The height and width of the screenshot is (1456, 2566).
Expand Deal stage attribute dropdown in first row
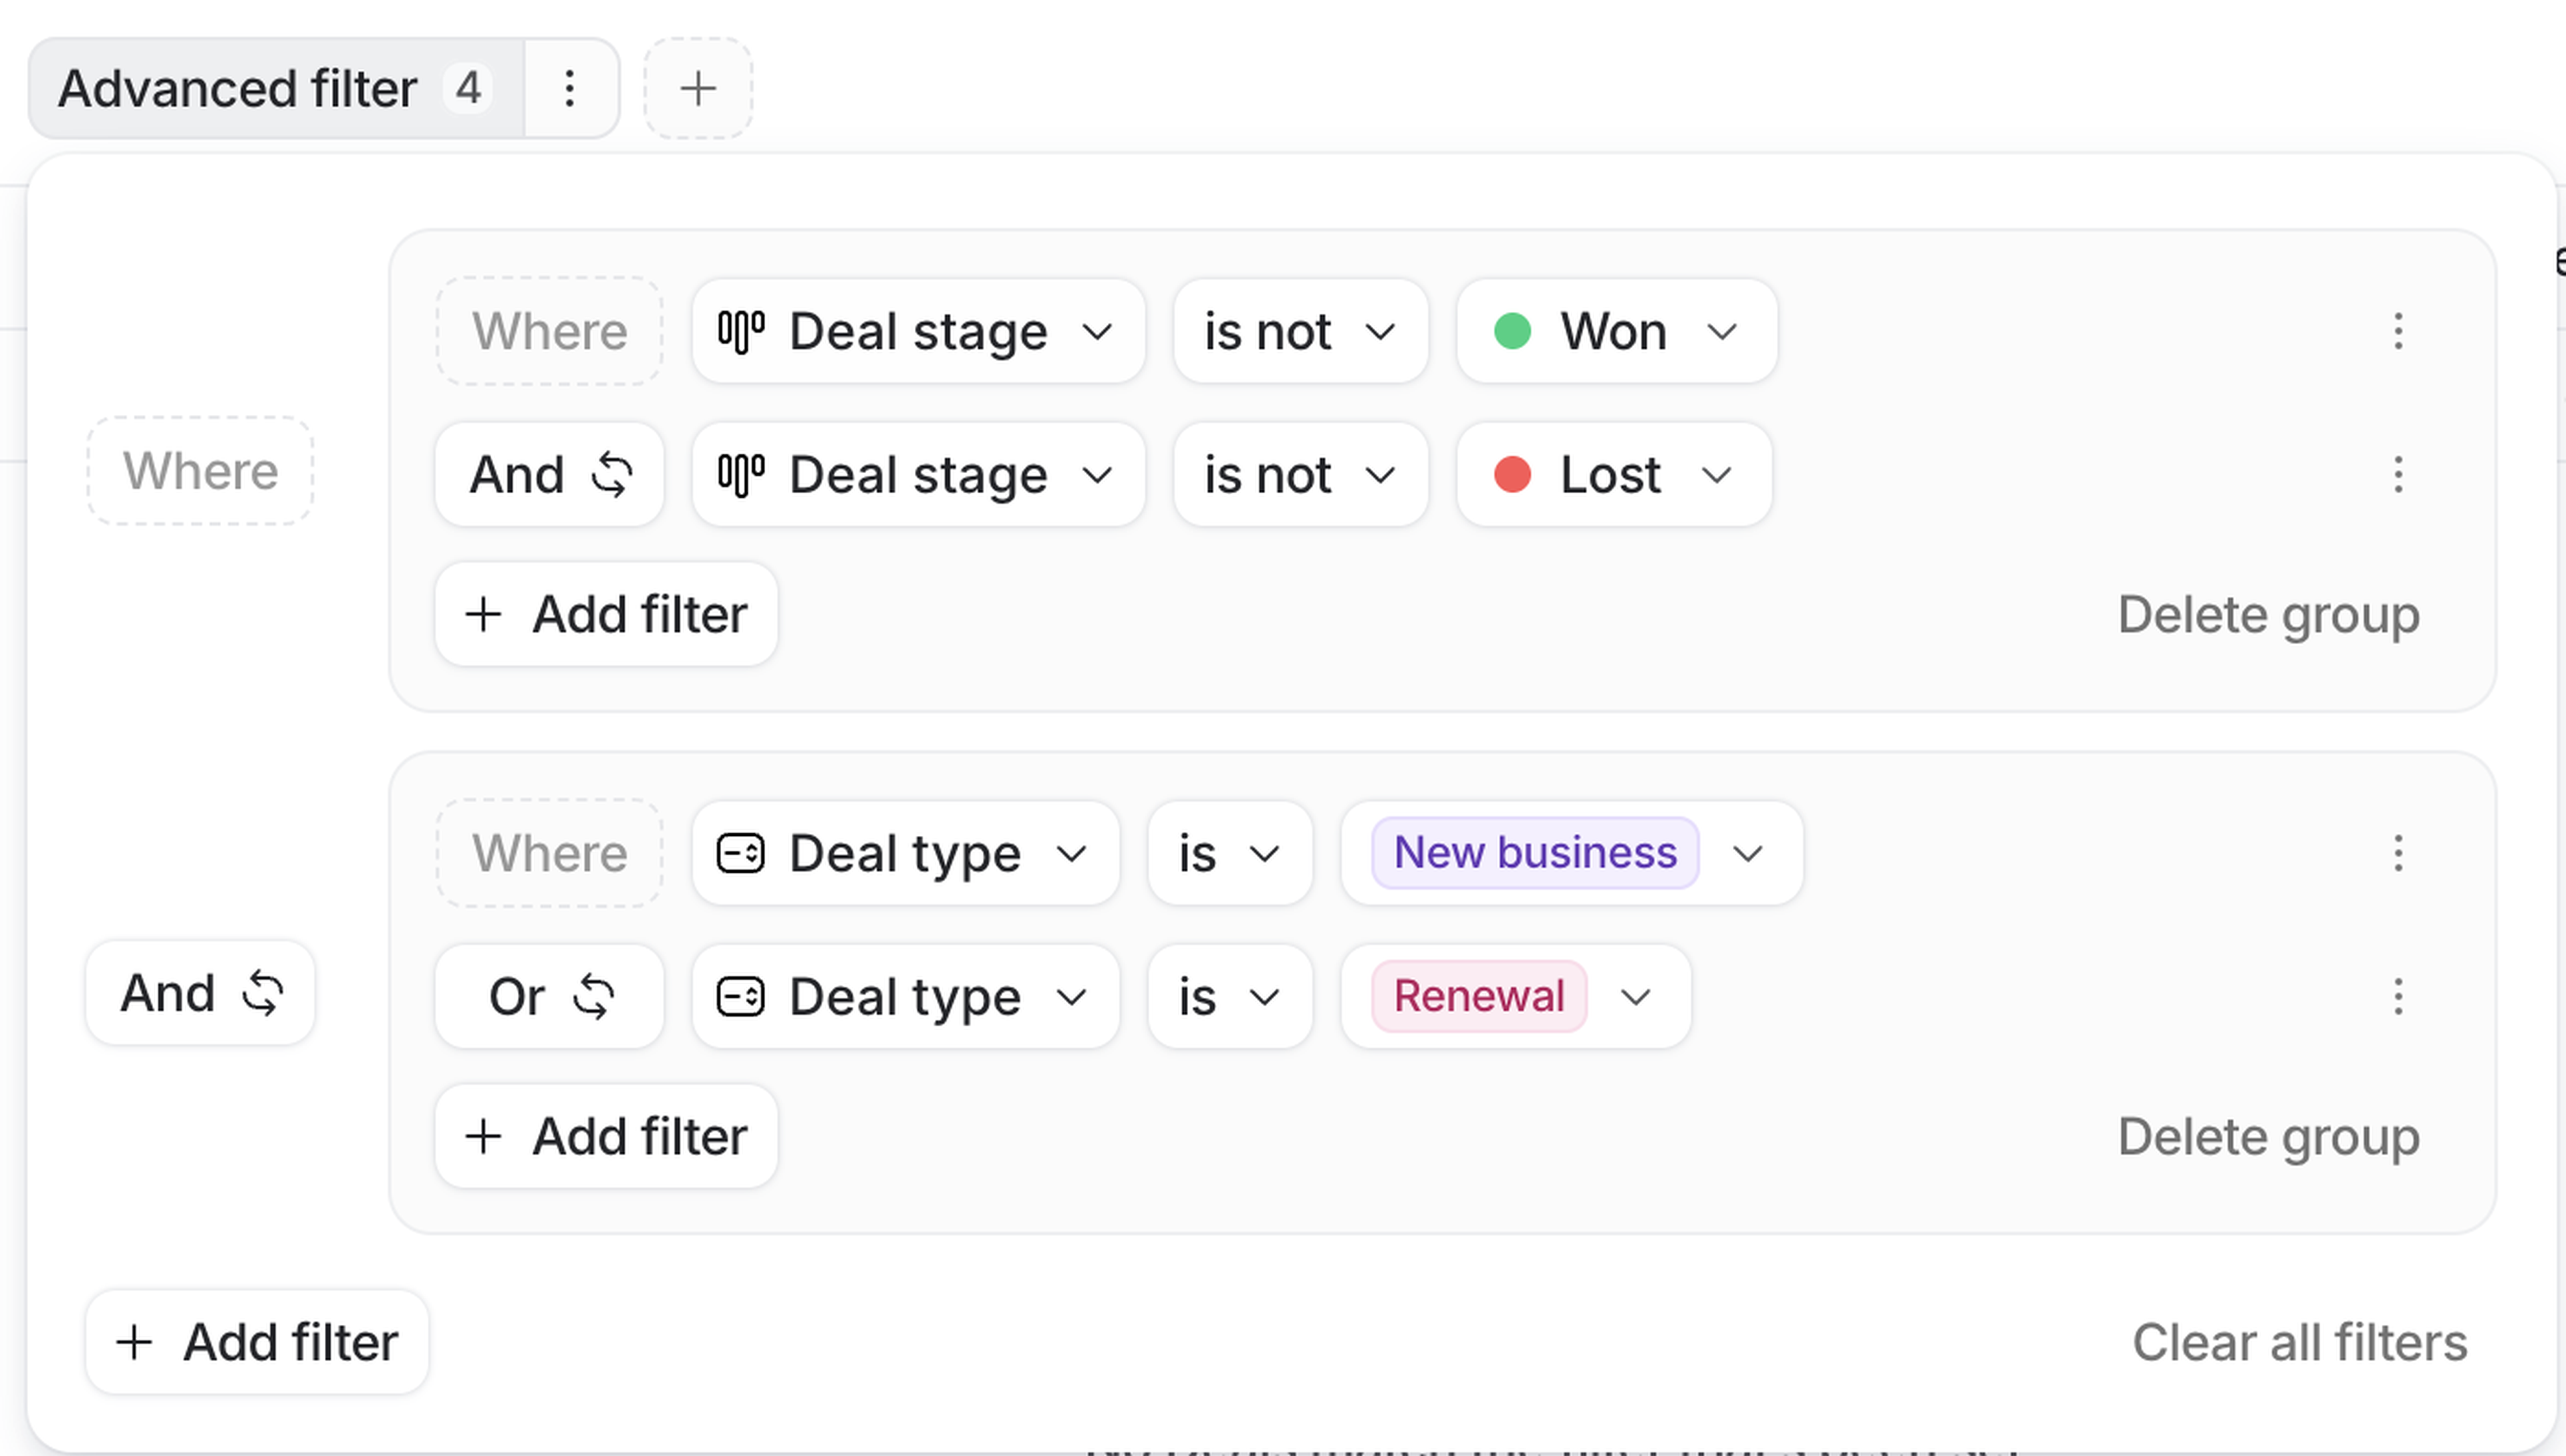pyautogui.click(x=917, y=331)
